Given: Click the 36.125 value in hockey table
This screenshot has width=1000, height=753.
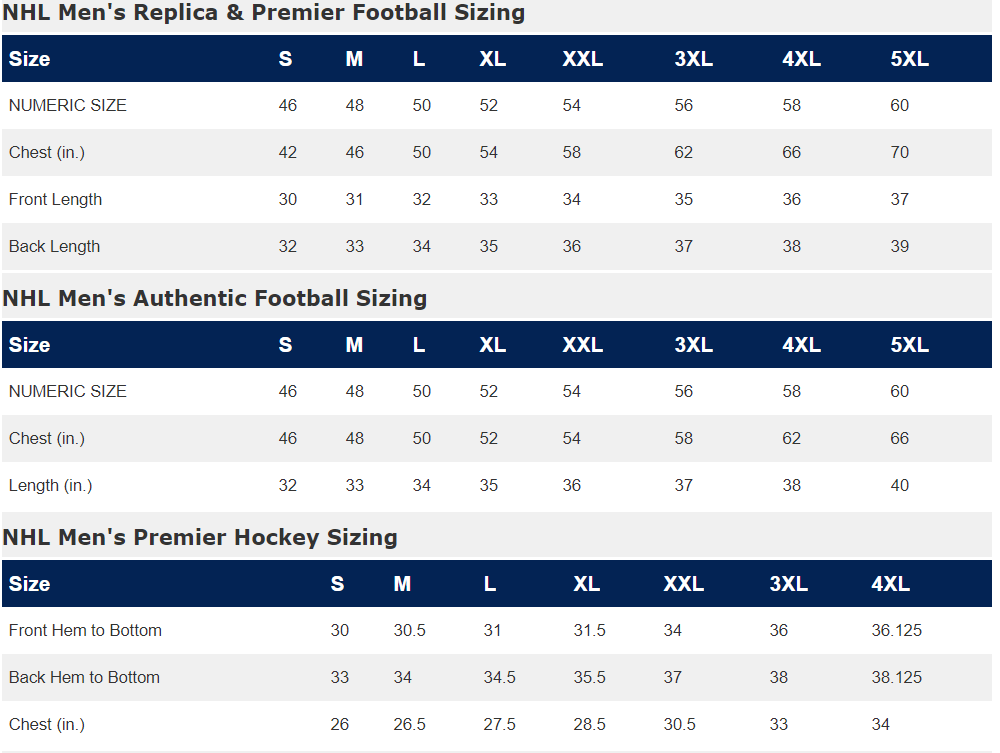Looking at the screenshot, I should [897, 631].
